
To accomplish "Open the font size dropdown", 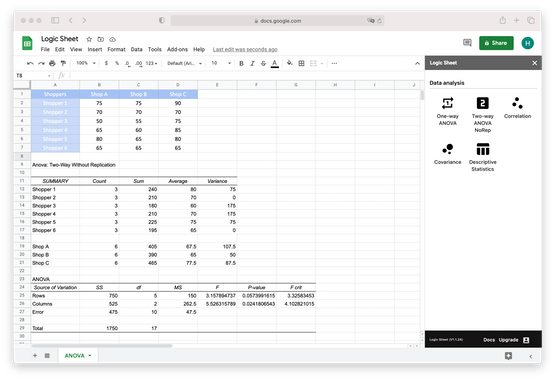I will [x=221, y=63].
